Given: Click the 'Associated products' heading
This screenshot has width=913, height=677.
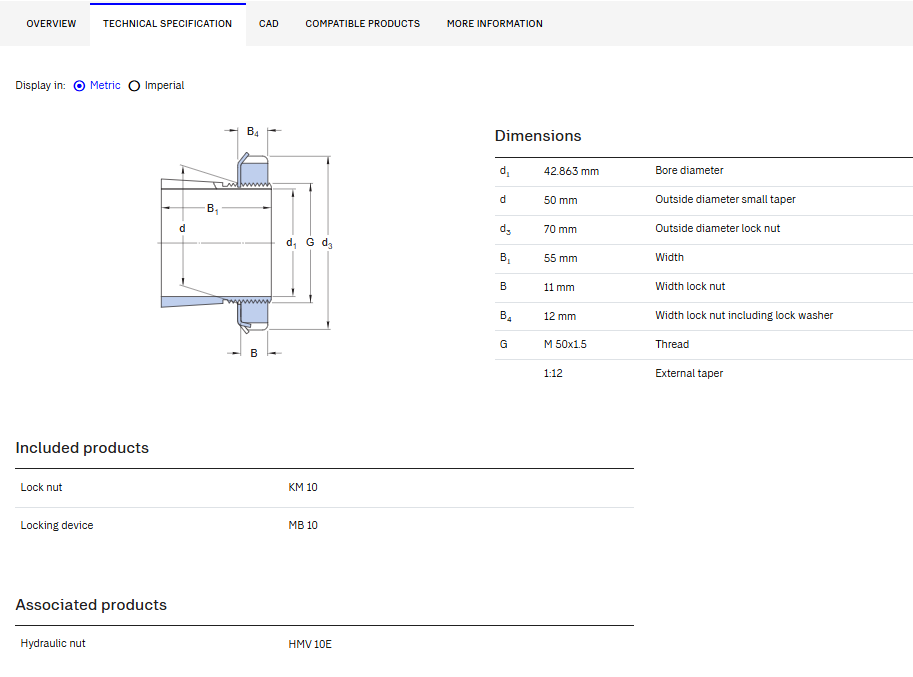Looking at the screenshot, I should (91, 605).
